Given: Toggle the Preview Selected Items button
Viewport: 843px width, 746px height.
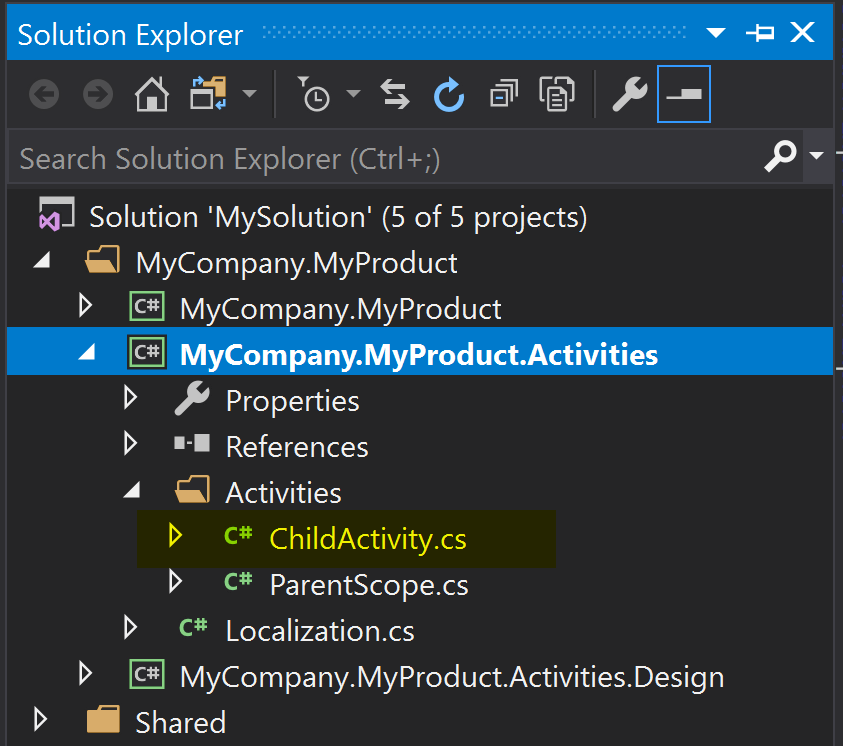Looking at the screenshot, I should 684,95.
